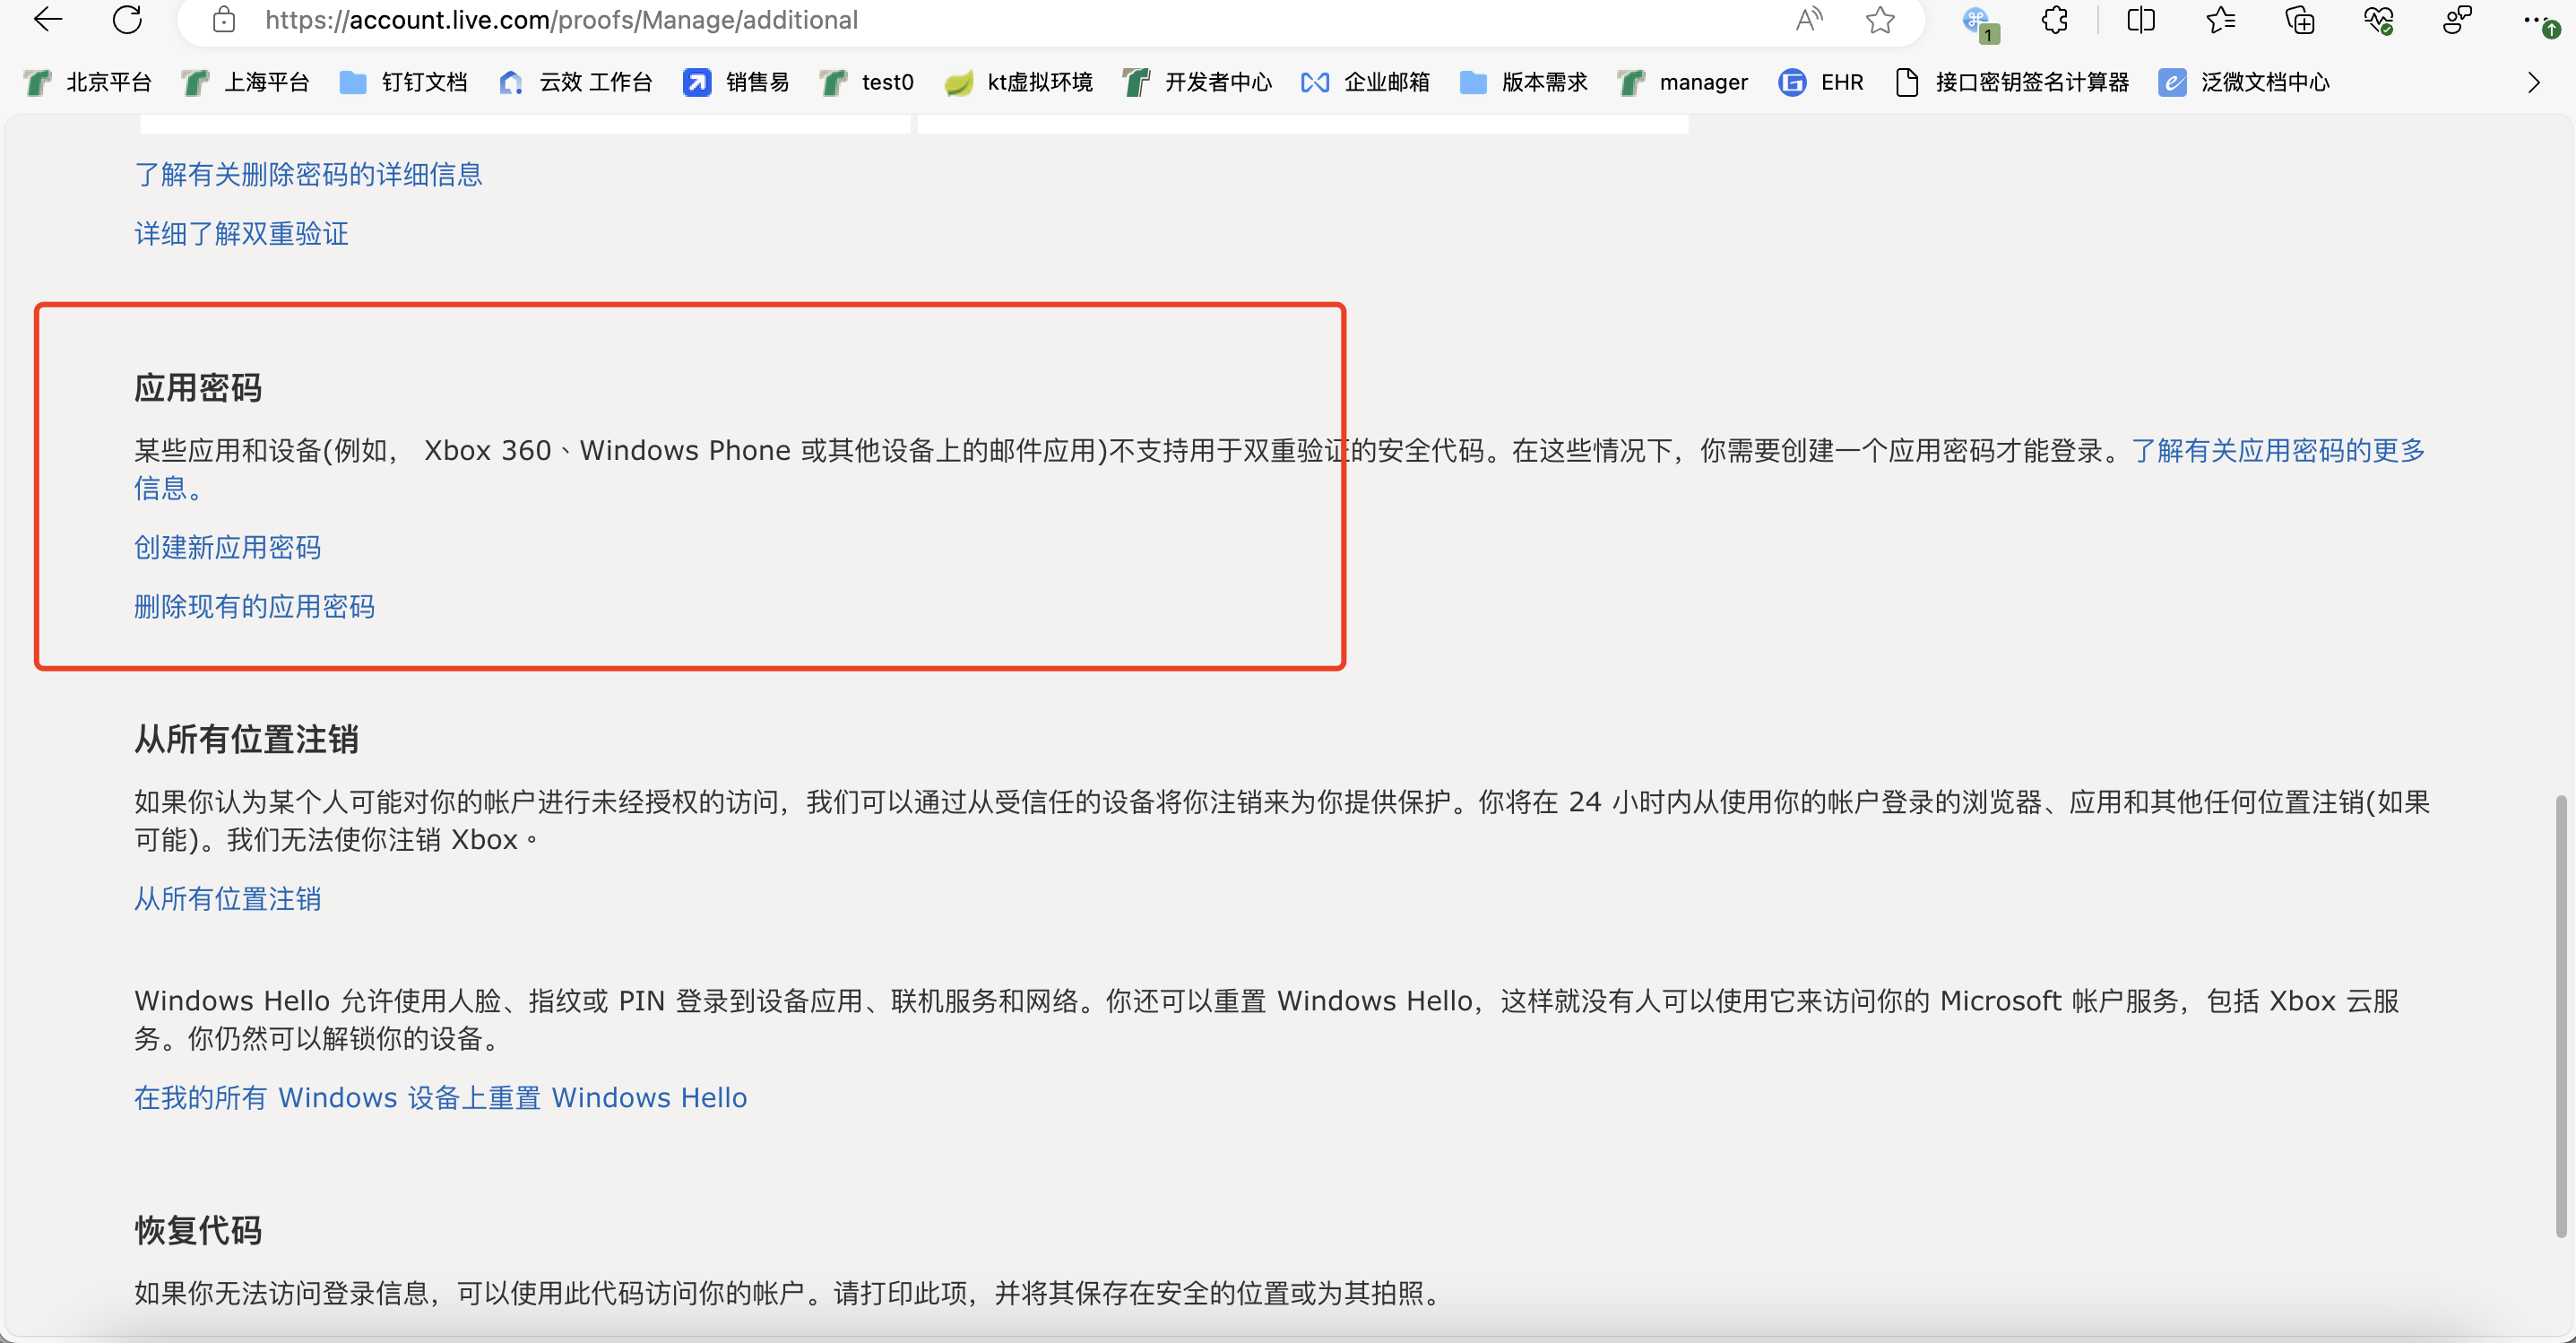2576x1343 pixels.
Task: Open the browser extensions puzzle icon
Action: [2055, 19]
